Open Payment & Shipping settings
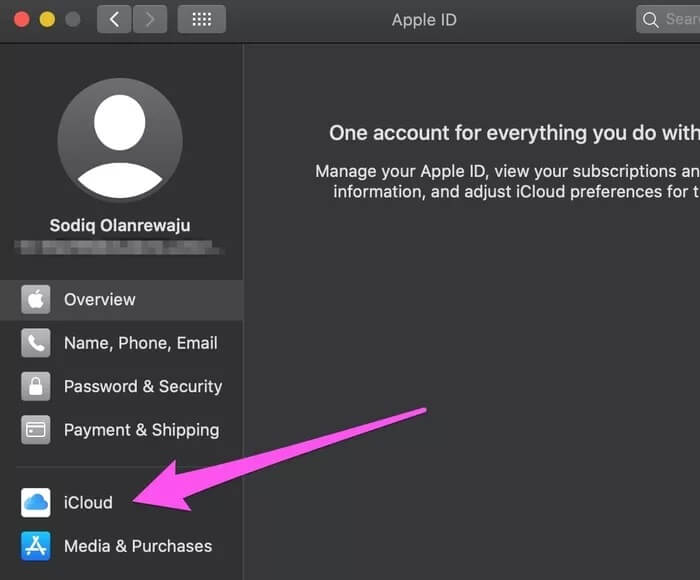 click(121, 430)
